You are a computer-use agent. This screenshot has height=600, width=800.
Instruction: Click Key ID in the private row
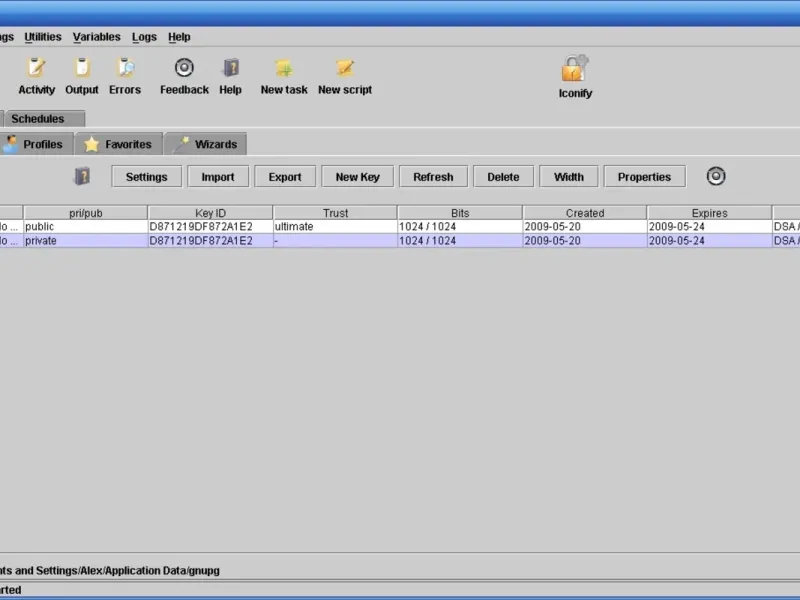tap(210, 241)
